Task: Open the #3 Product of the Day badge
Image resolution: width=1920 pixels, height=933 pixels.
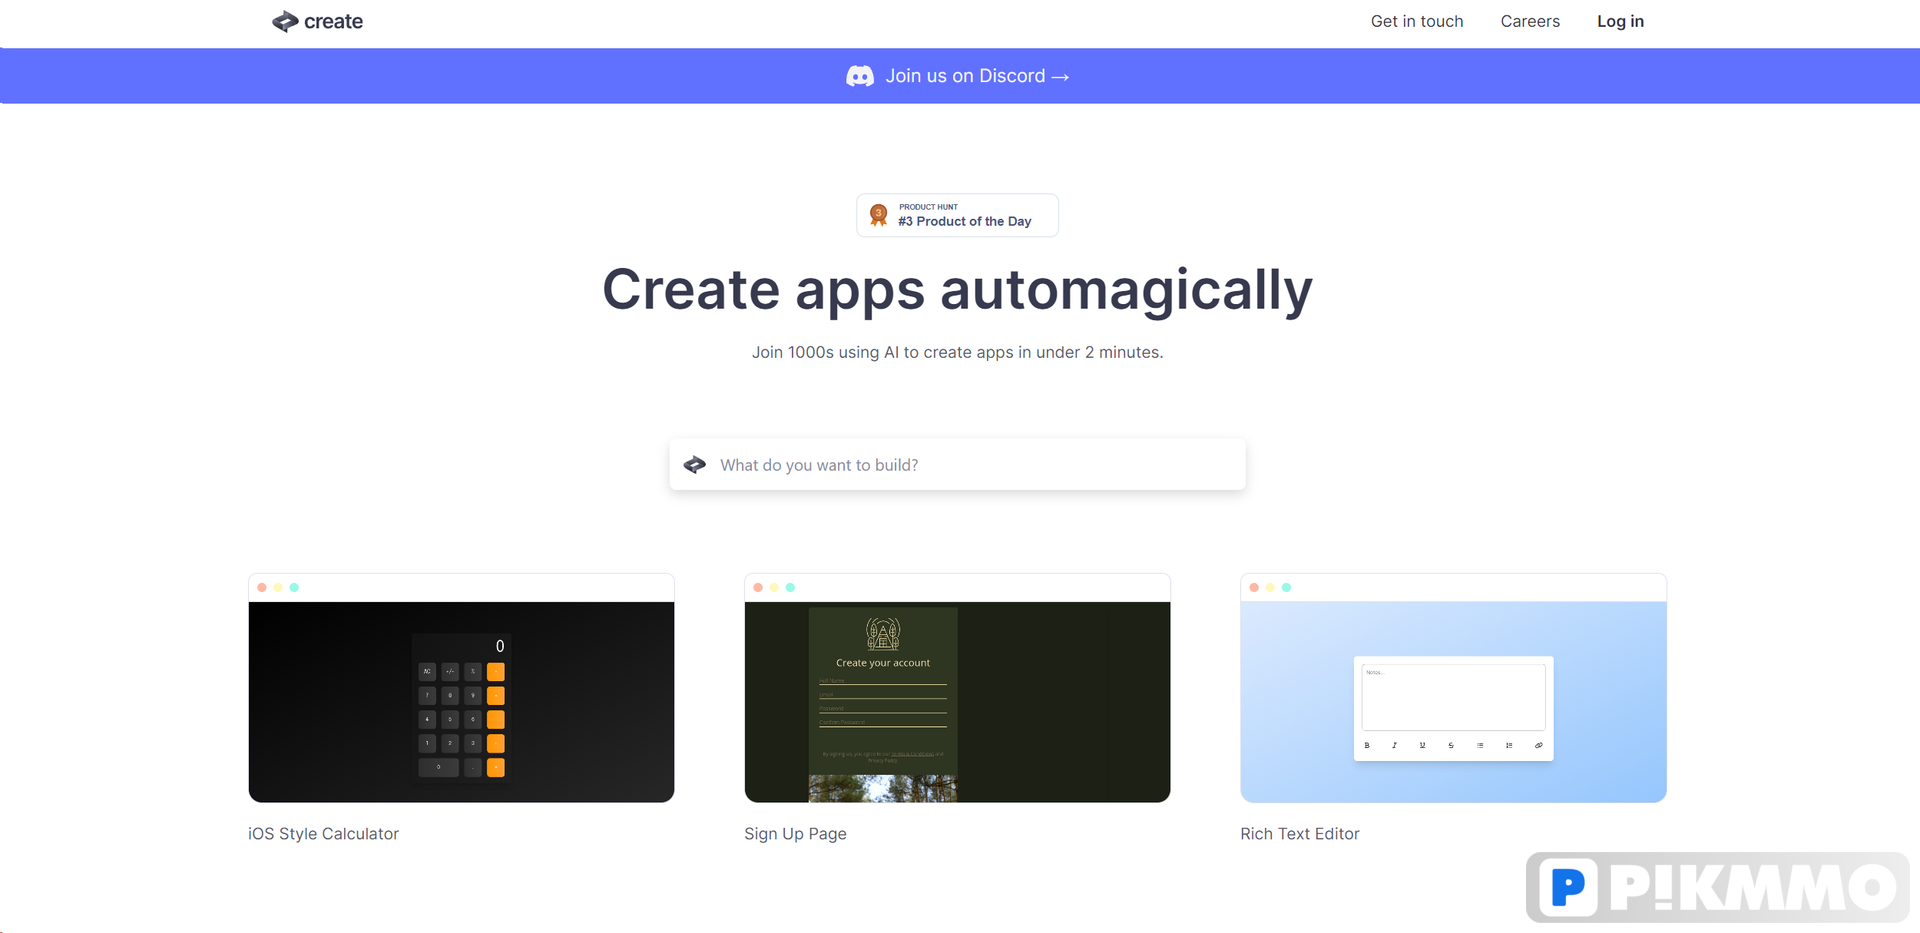Action: point(957,215)
